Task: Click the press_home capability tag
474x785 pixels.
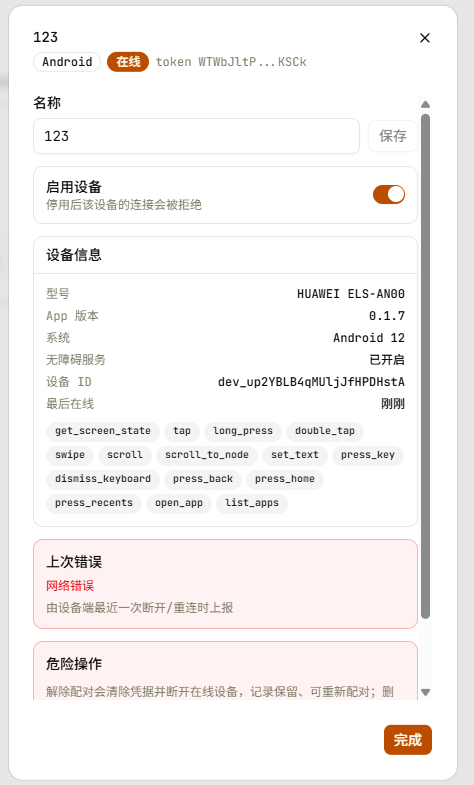Action: pyautogui.click(x=285, y=479)
